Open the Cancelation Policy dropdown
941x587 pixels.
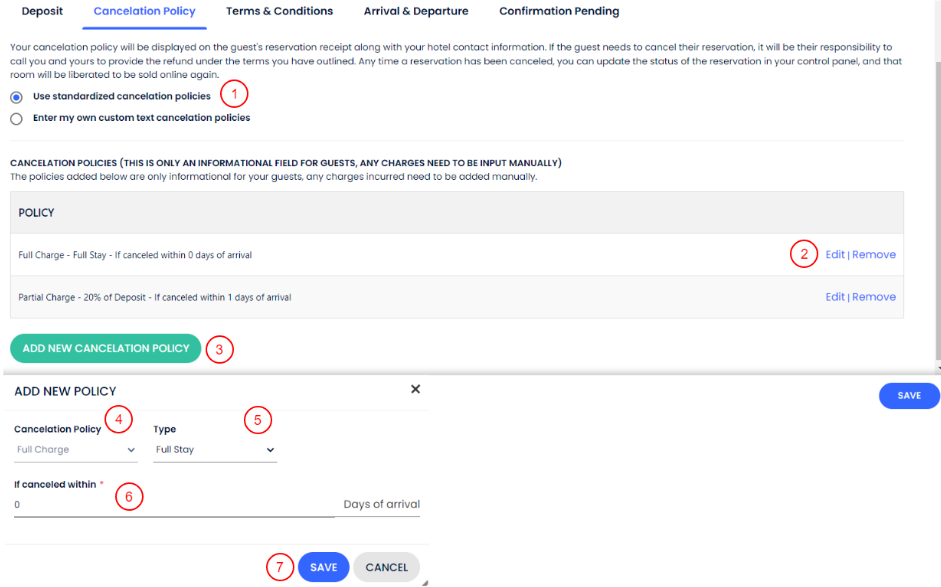tap(76, 450)
